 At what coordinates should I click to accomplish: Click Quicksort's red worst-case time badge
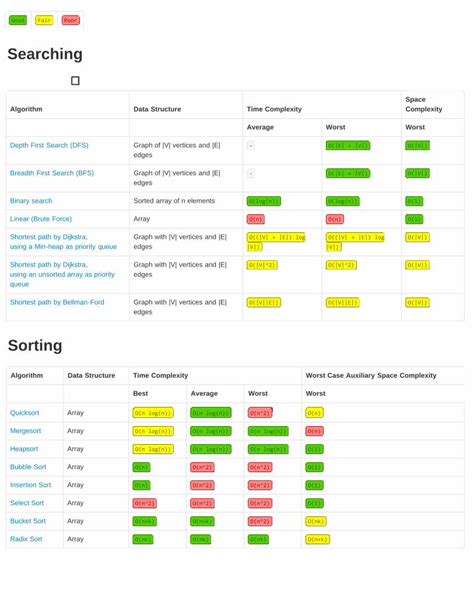pyautogui.click(x=260, y=412)
